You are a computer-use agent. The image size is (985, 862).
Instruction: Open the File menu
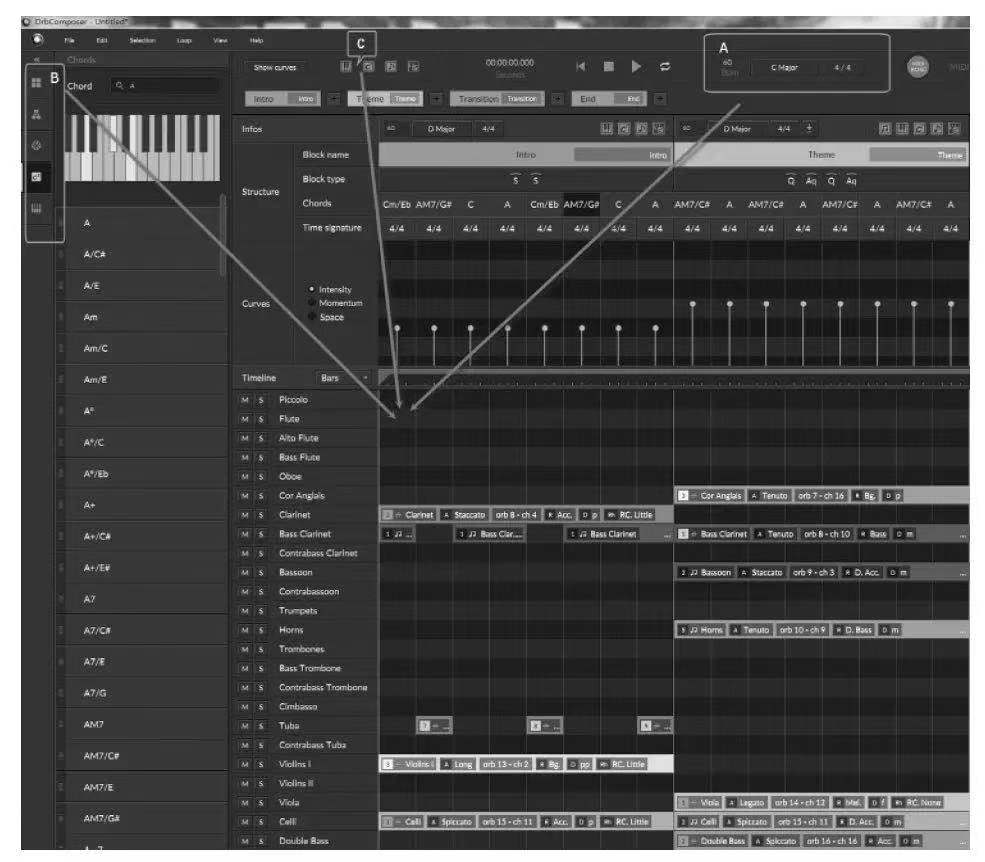pyautogui.click(x=70, y=40)
